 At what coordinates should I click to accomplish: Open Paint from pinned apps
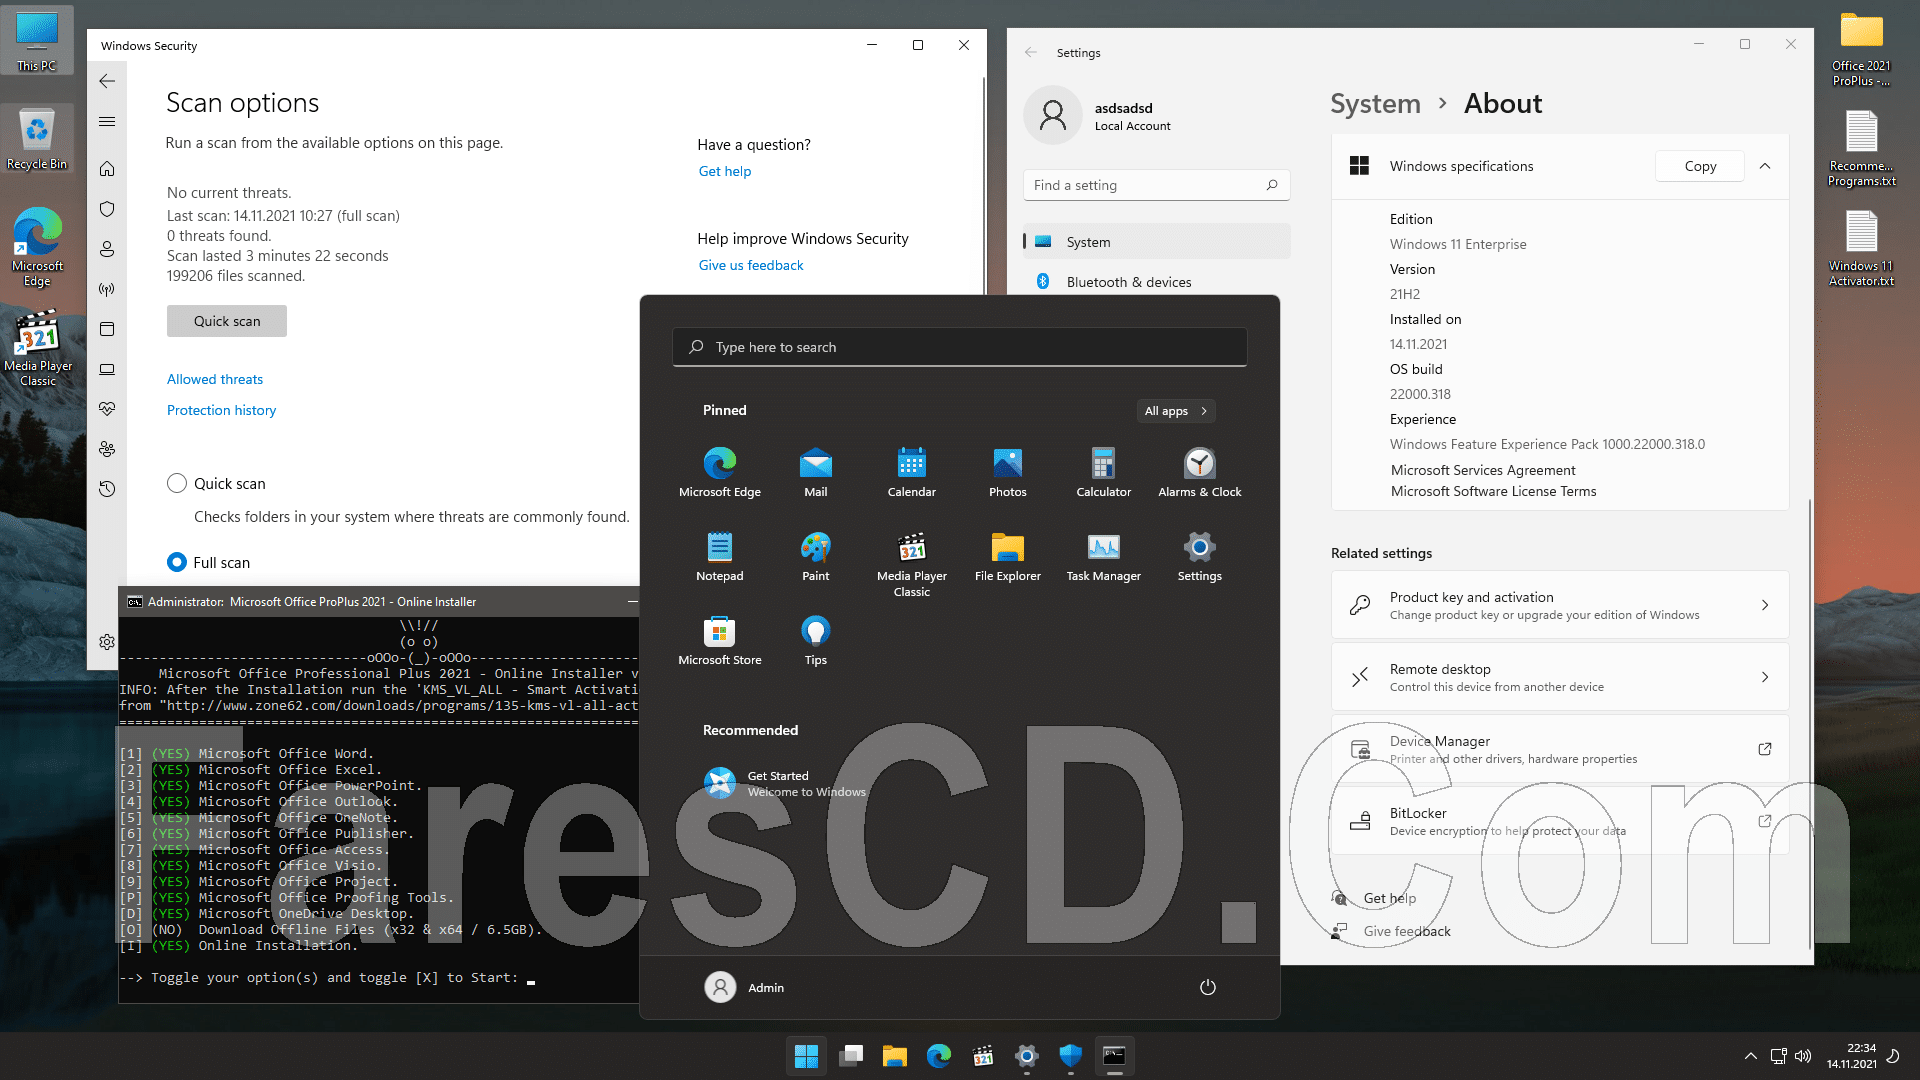tap(816, 556)
